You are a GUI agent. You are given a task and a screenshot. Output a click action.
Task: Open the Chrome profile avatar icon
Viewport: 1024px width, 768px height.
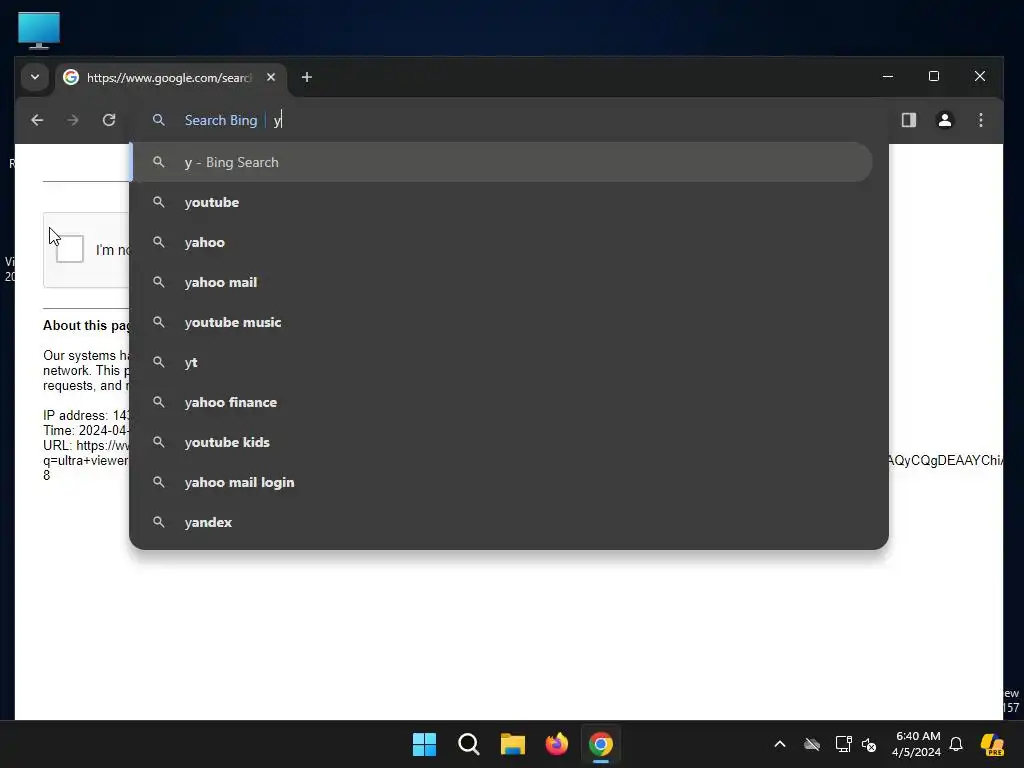[x=944, y=120]
